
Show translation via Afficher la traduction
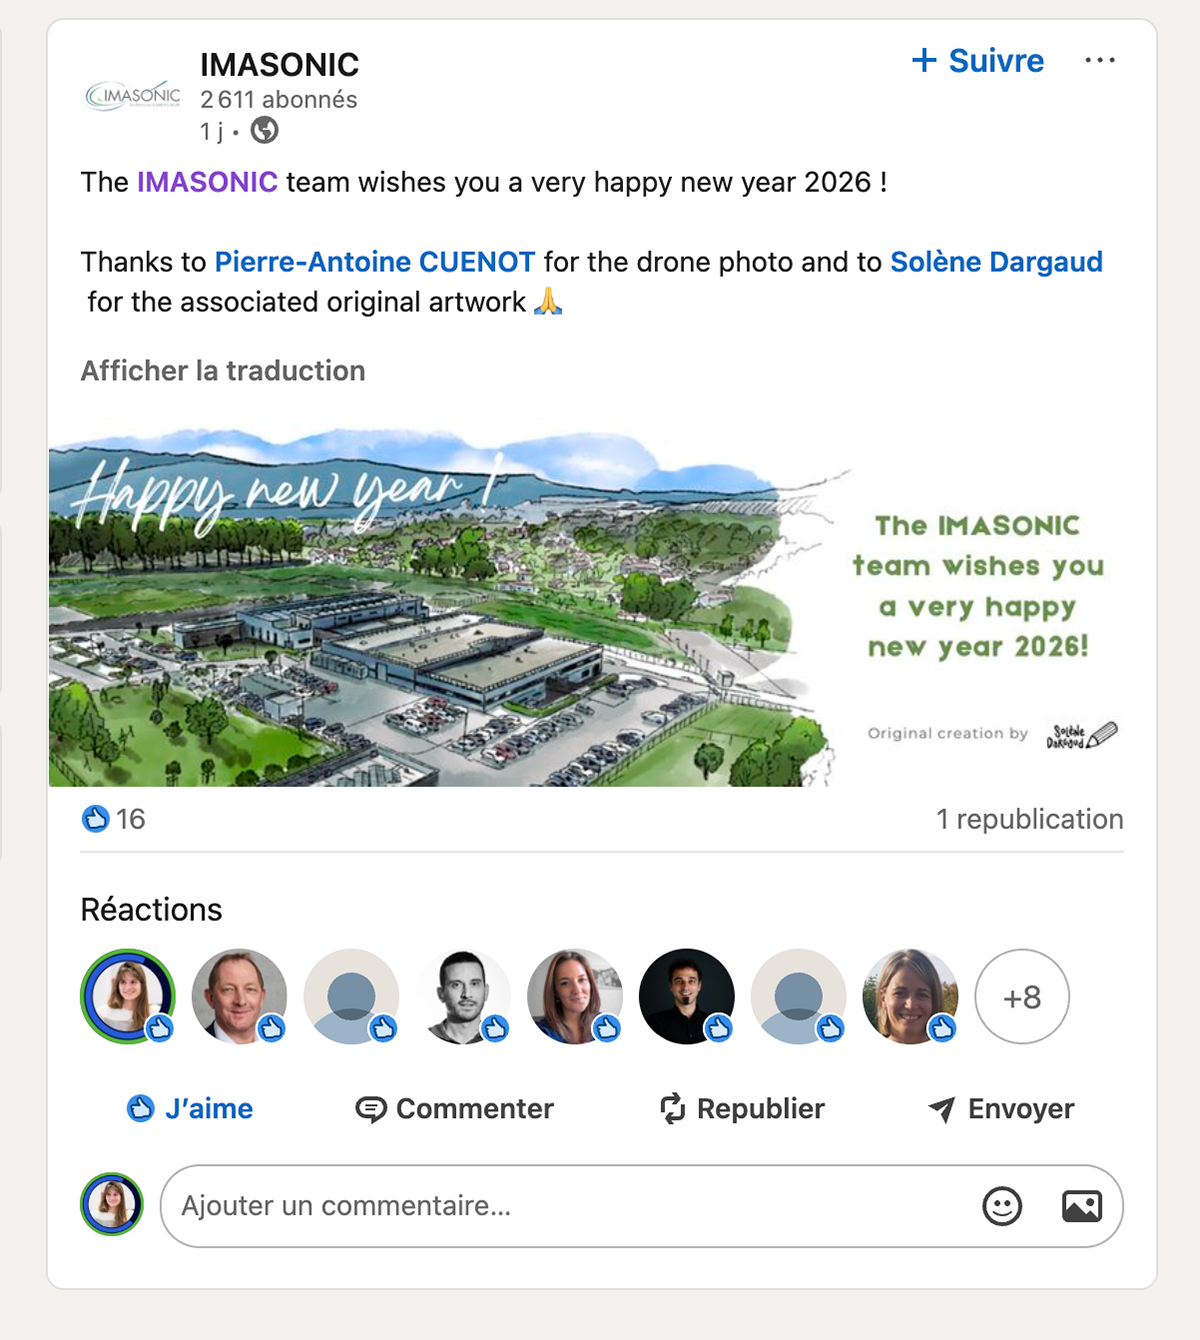pyautogui.click(x=223, y=371)
